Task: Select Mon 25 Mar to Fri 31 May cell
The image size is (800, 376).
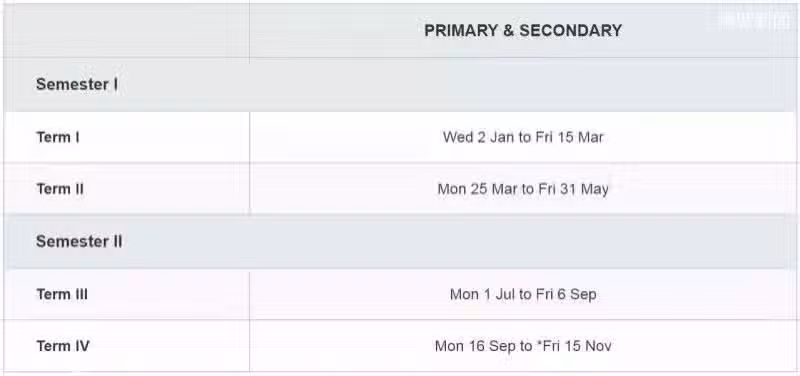Action: pyautogui.click(x=523, y=189)
